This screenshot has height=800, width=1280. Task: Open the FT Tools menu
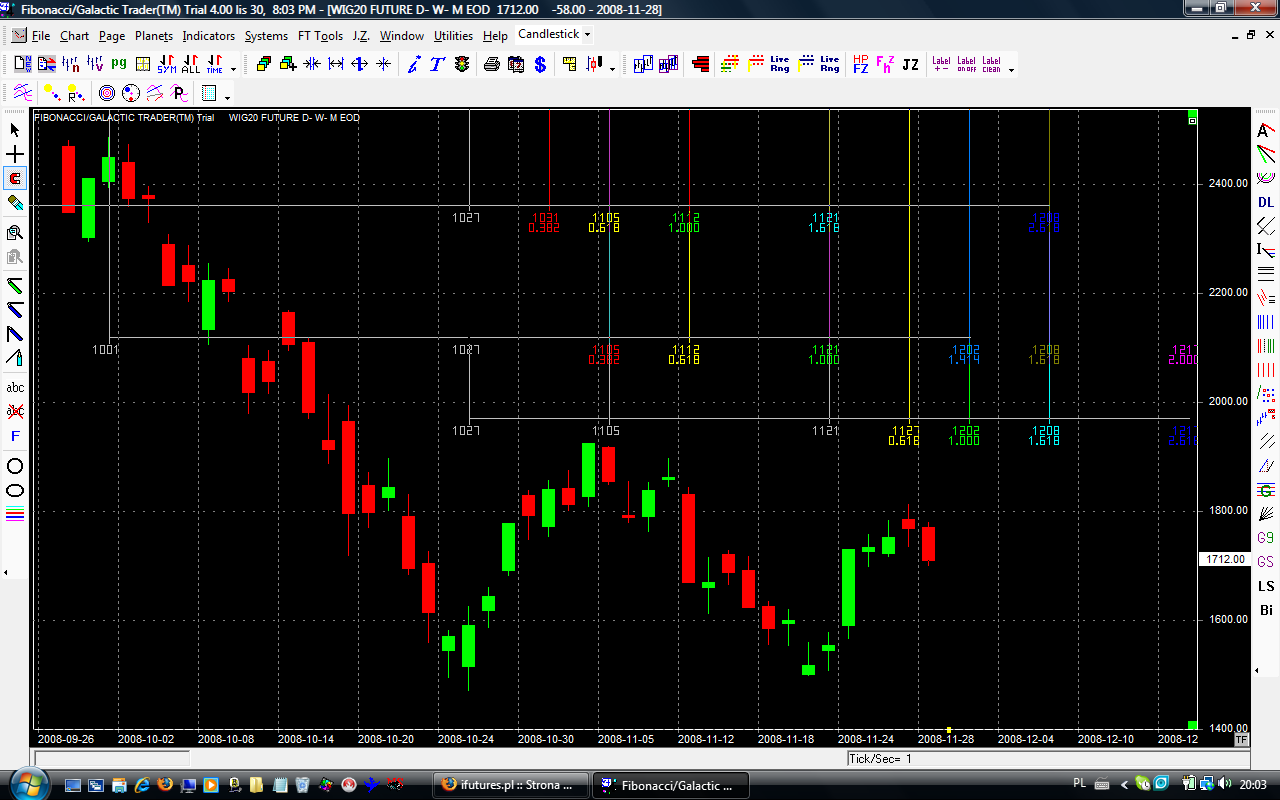(319, 36)
